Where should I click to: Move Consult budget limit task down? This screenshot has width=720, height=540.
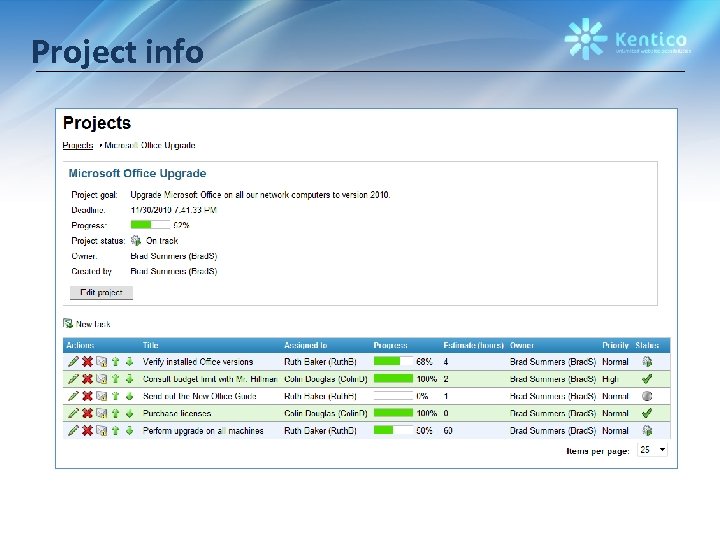(129, 379)
